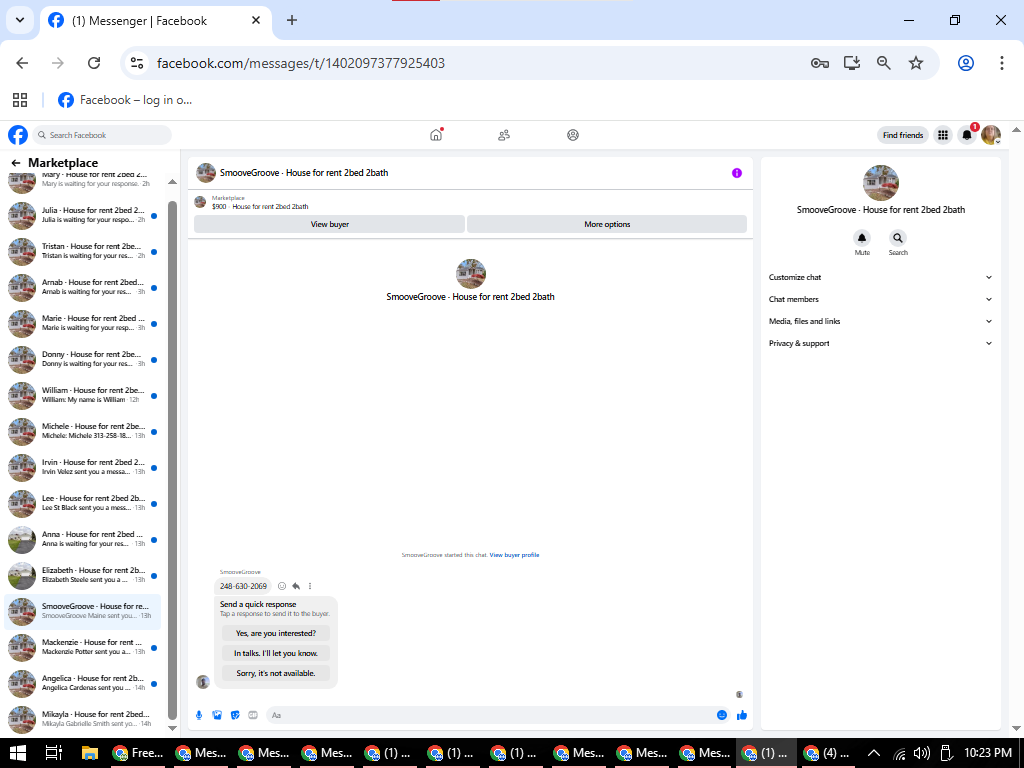Show hidden system tray icons chevron
The width and height of the screenshot is (1024, 768).
pyautogui.click(x=873, y=753)
